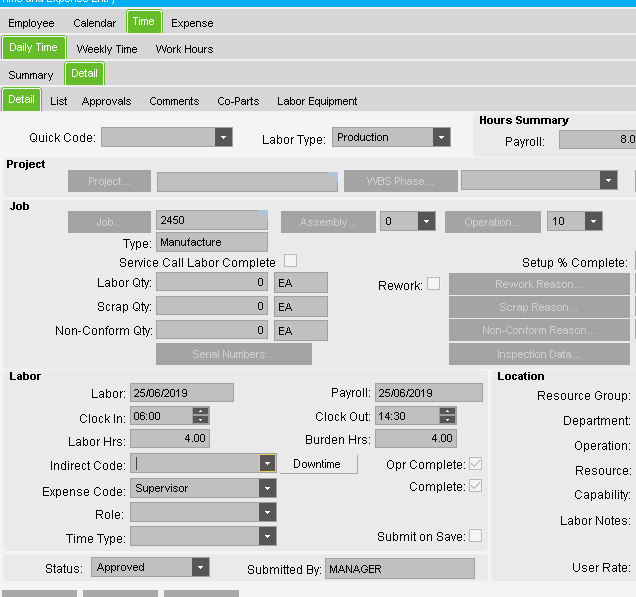Open the Comments sub-tab
636x597 pixels.
tap(174, 101)
